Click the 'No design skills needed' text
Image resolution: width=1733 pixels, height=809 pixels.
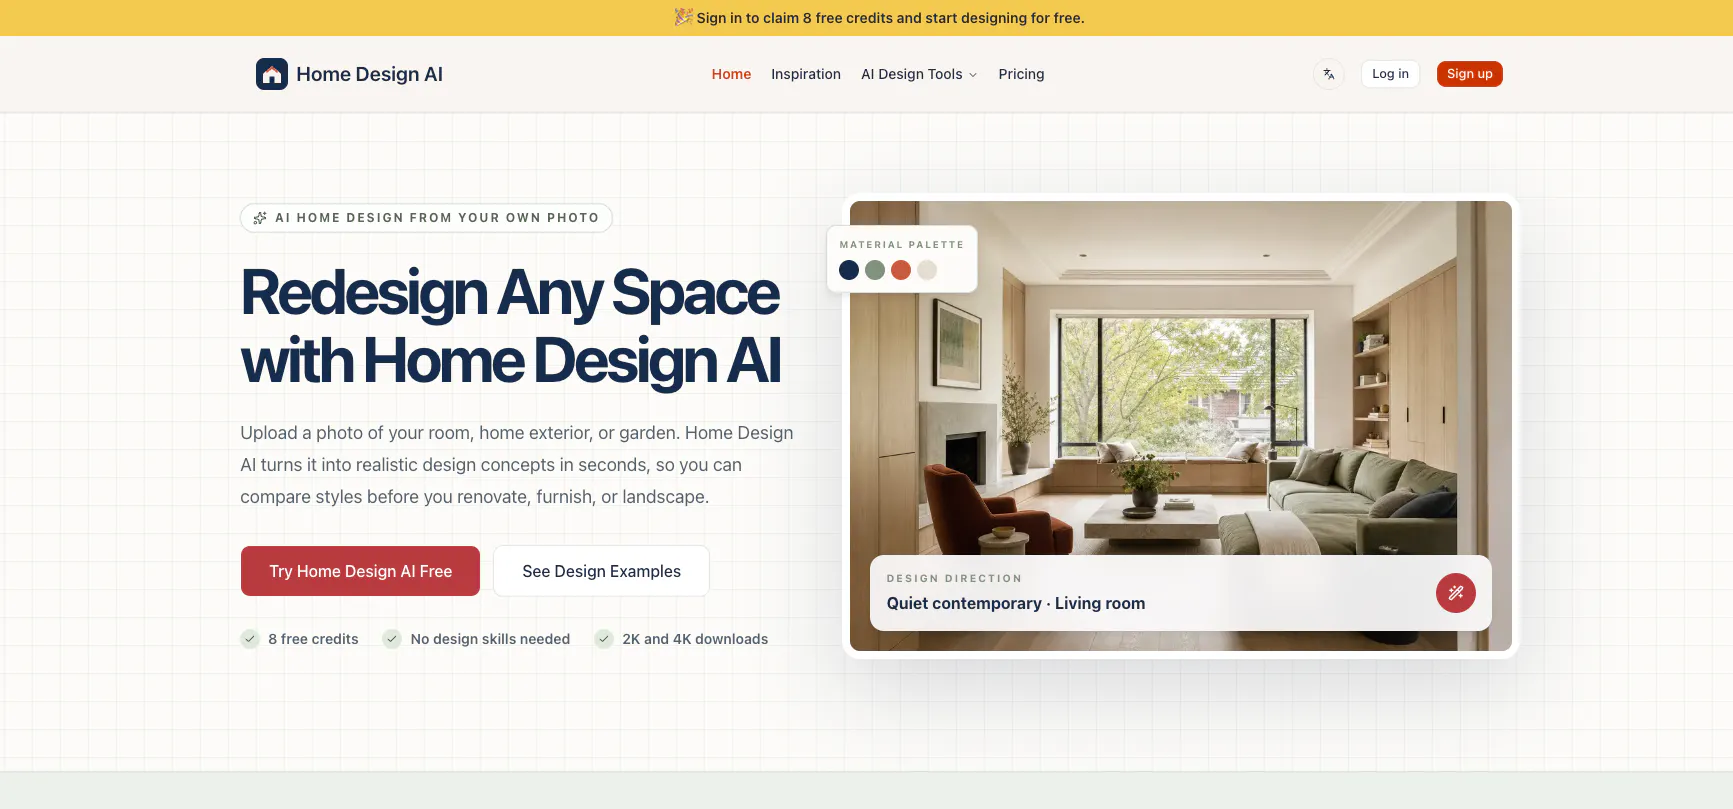click(x=490, y=639)
